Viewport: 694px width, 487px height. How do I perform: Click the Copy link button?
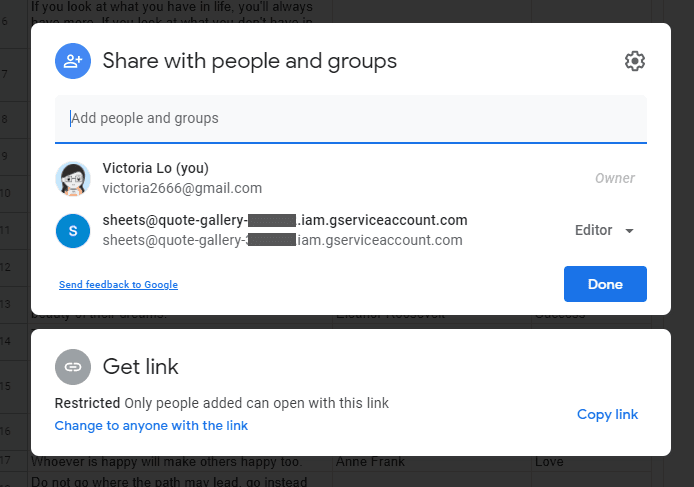click(607, 414)
